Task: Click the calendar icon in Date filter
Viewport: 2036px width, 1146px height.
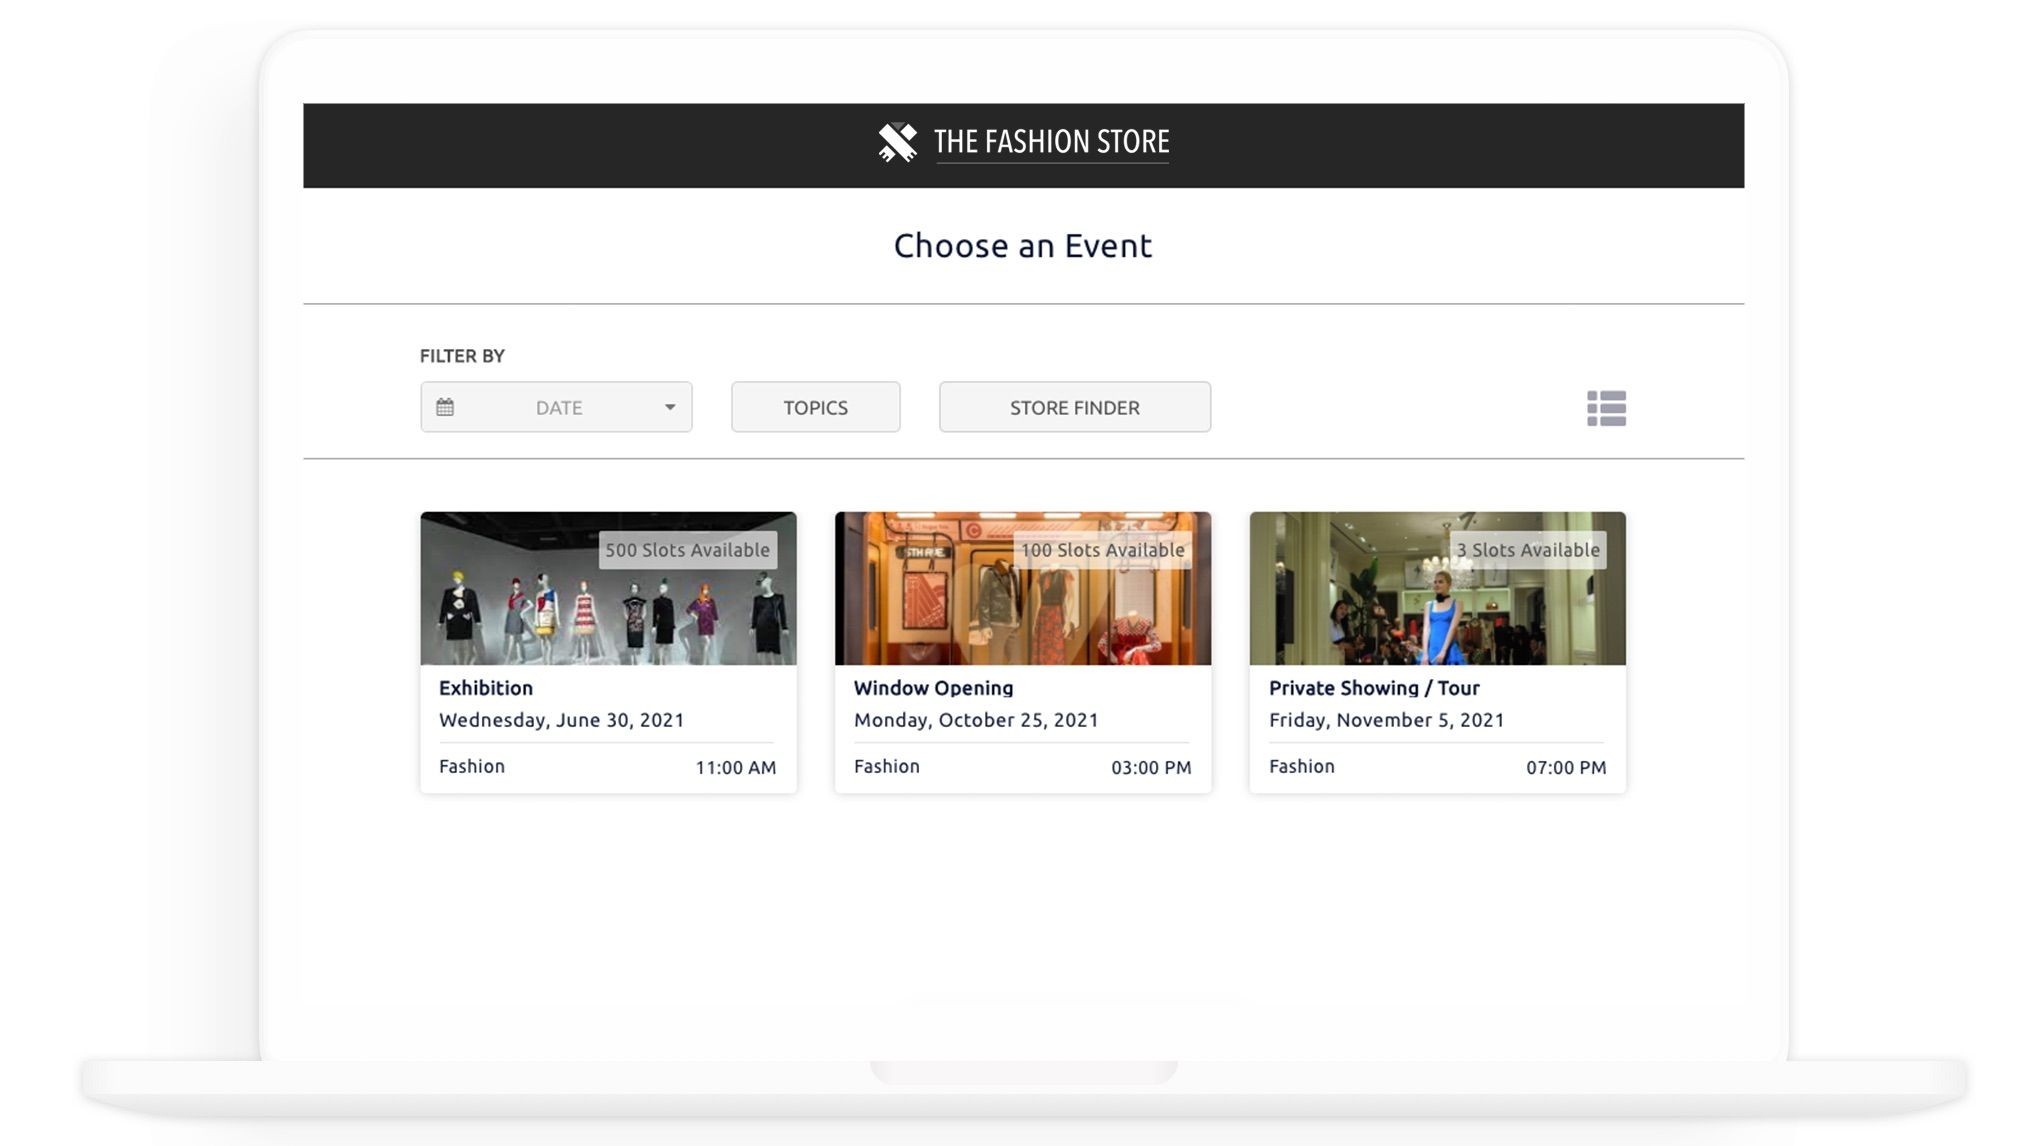Action: (445, 407)
